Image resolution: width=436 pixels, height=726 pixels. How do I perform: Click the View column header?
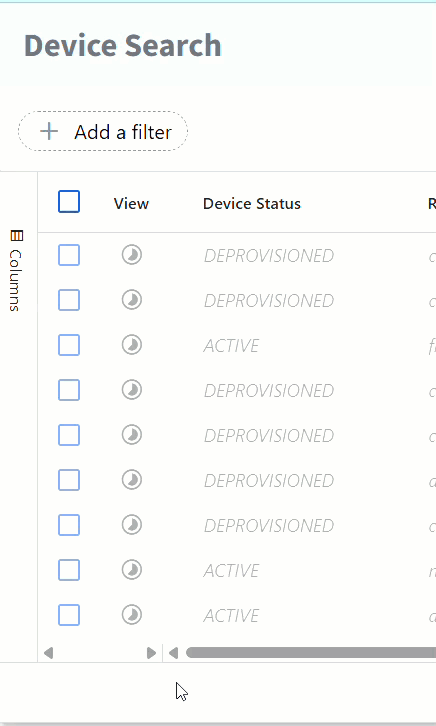[131, 204]
